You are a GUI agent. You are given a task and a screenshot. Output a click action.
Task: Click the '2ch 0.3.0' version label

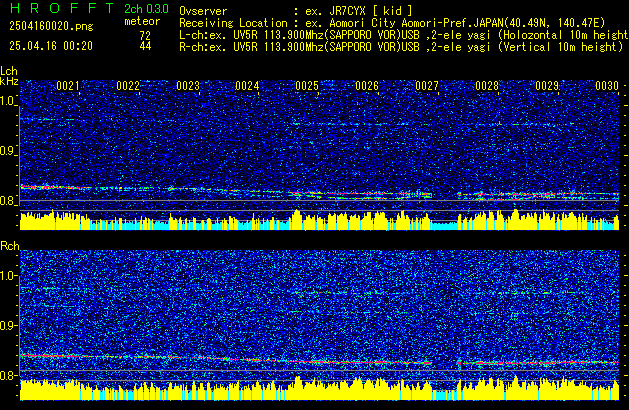point(146,9)
